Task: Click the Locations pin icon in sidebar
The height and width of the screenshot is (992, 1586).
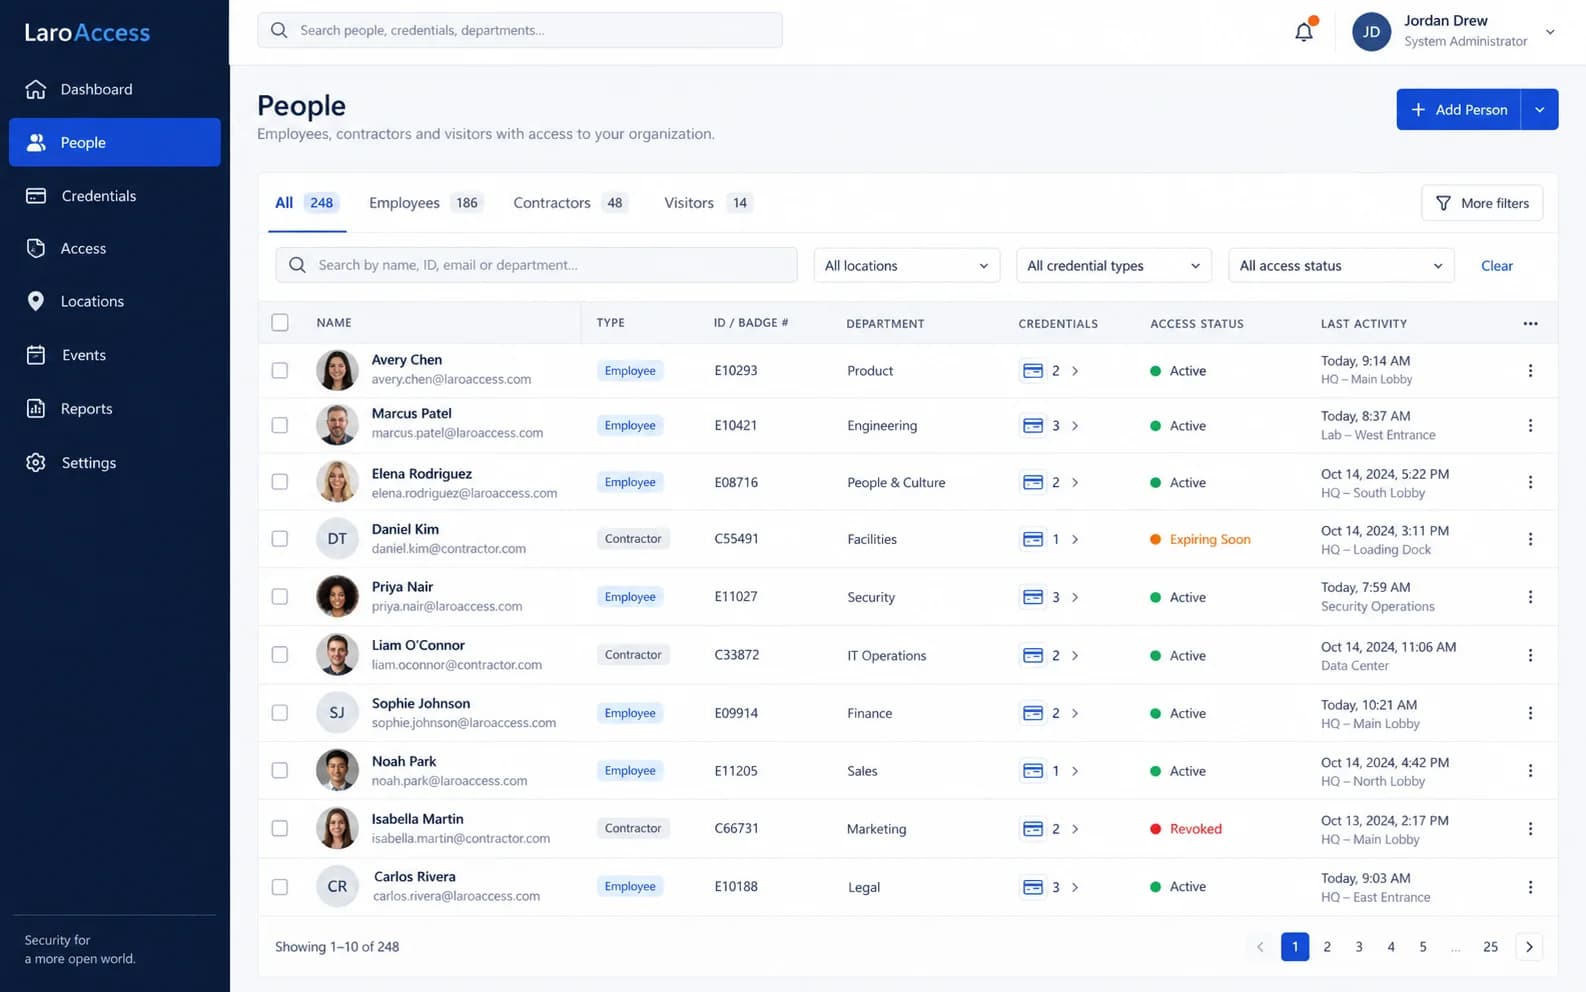Action: tap(36, 301)
